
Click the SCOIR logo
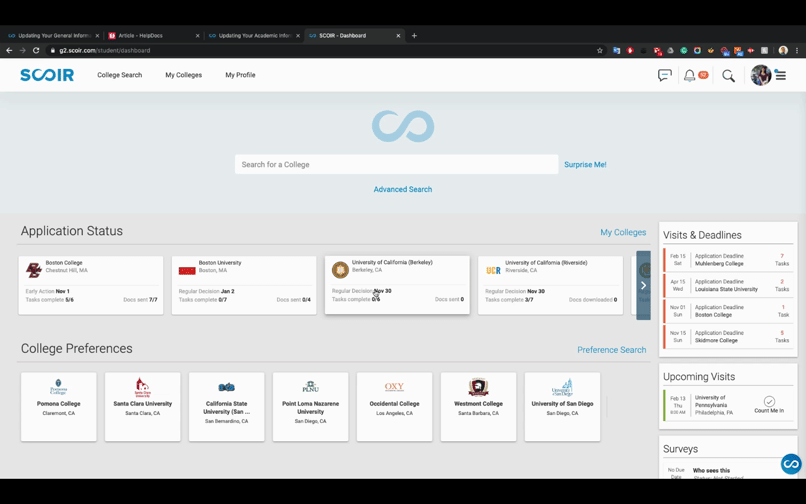coord(47,75)
